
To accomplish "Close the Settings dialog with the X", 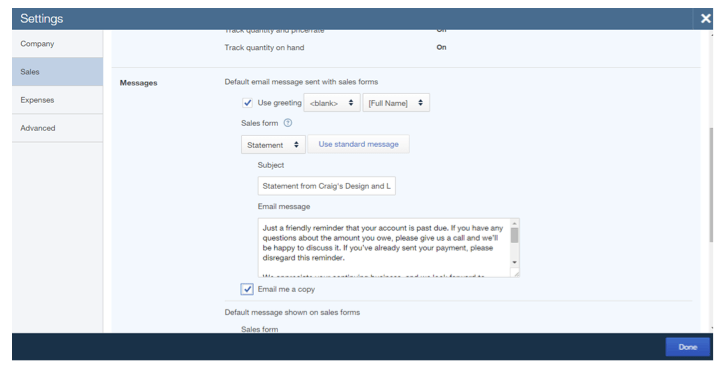I will [x=705, y=19].
